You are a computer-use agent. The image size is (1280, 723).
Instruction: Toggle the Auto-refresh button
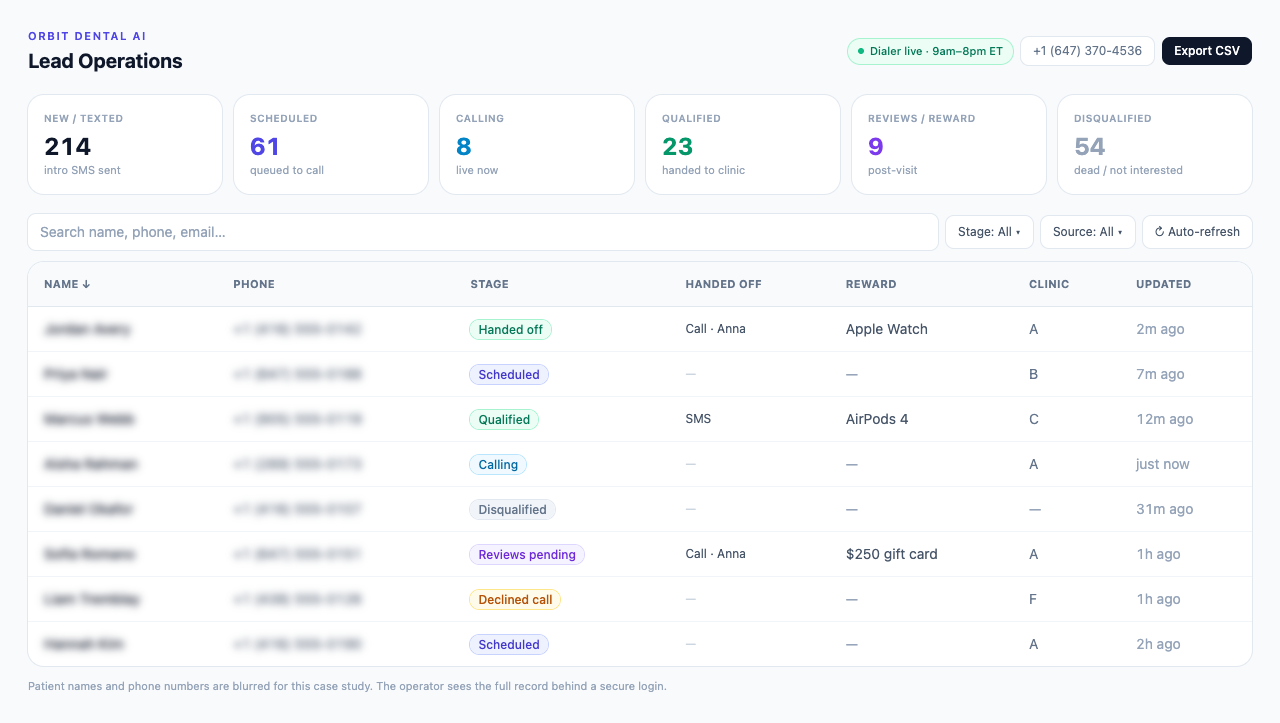coord(1197,232)
